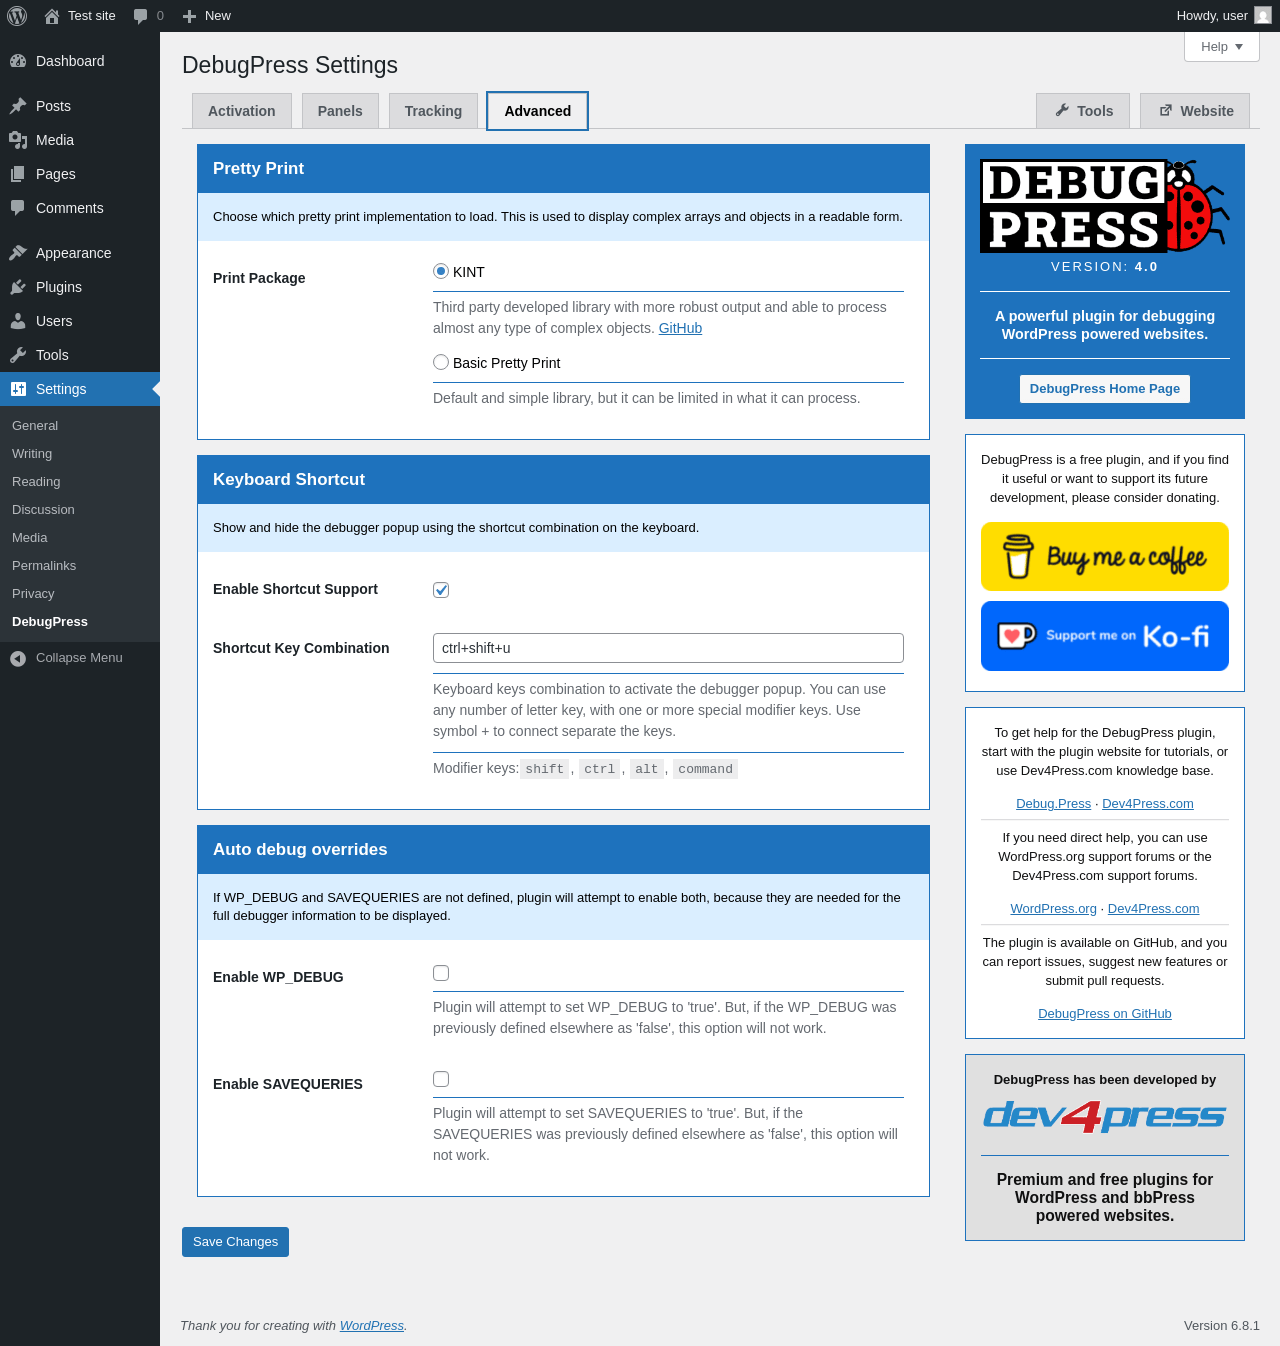The height and width of the screenshot is (1346, 1280).
Task: Switch to the Activation tab
Action: [x=242, y=111]
